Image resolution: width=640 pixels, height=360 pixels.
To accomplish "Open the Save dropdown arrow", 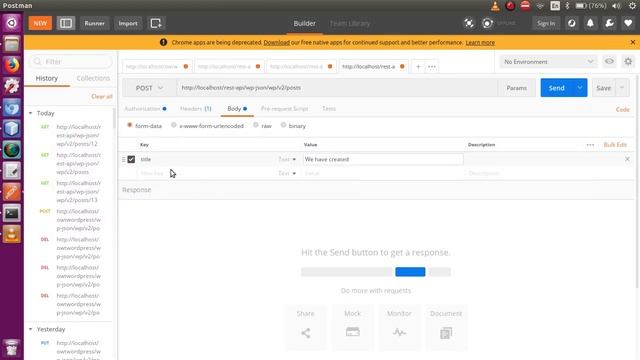I will 622,88.
